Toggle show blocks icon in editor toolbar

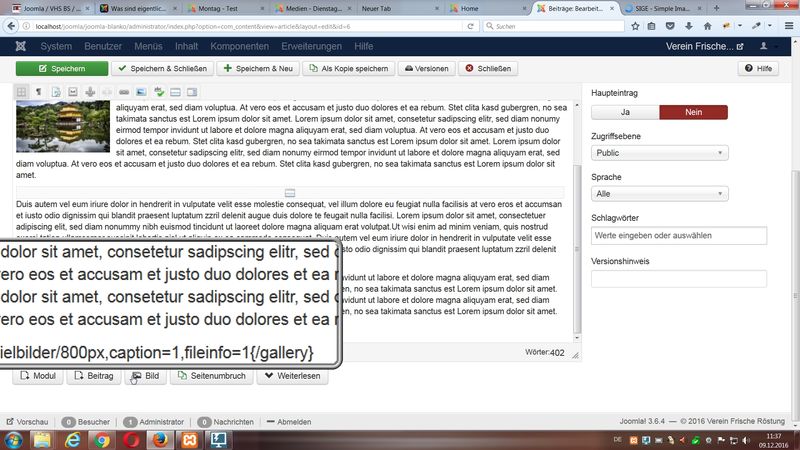point(21,92)
